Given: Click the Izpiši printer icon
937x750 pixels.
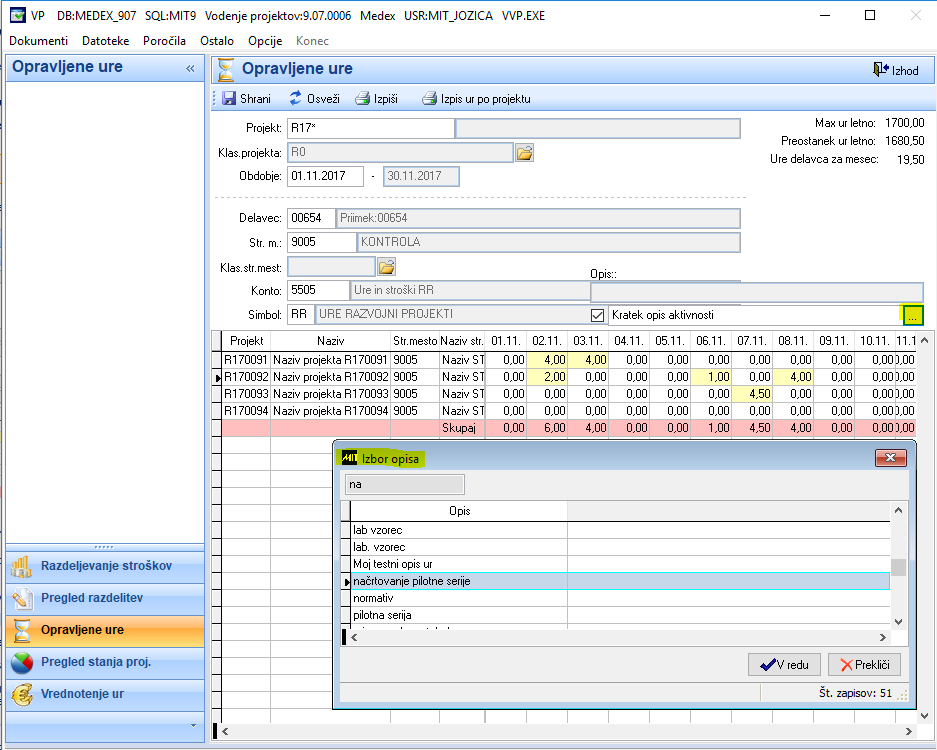Looking at the screenshot, I should 363,99.
